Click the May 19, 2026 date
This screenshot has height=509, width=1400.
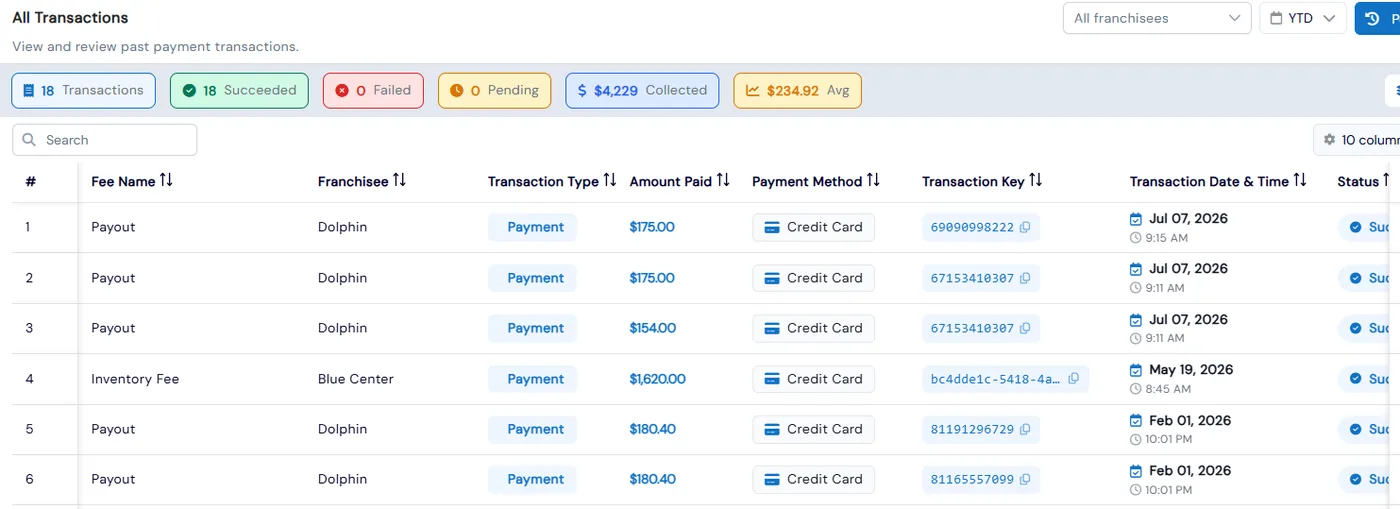pyautogui.click(x=1191, y=370)
